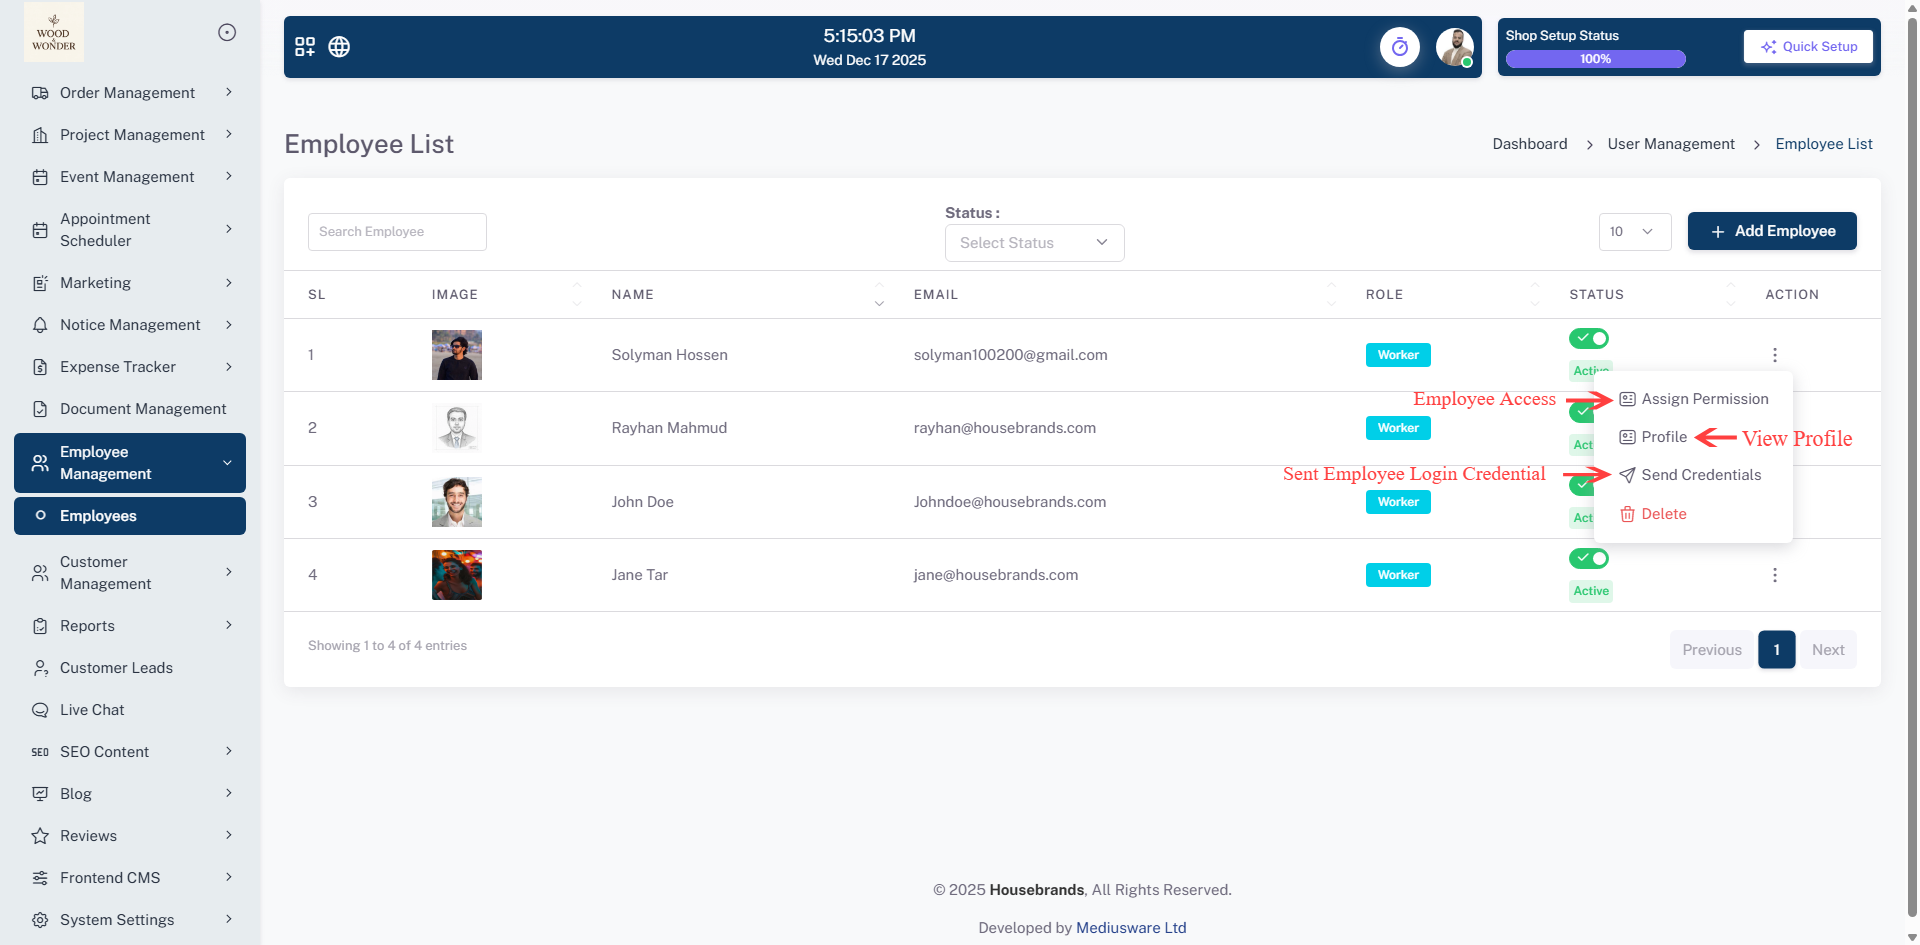Open the globe language icon
This screenshot has height=945, width=1920.
coord(339,47)
